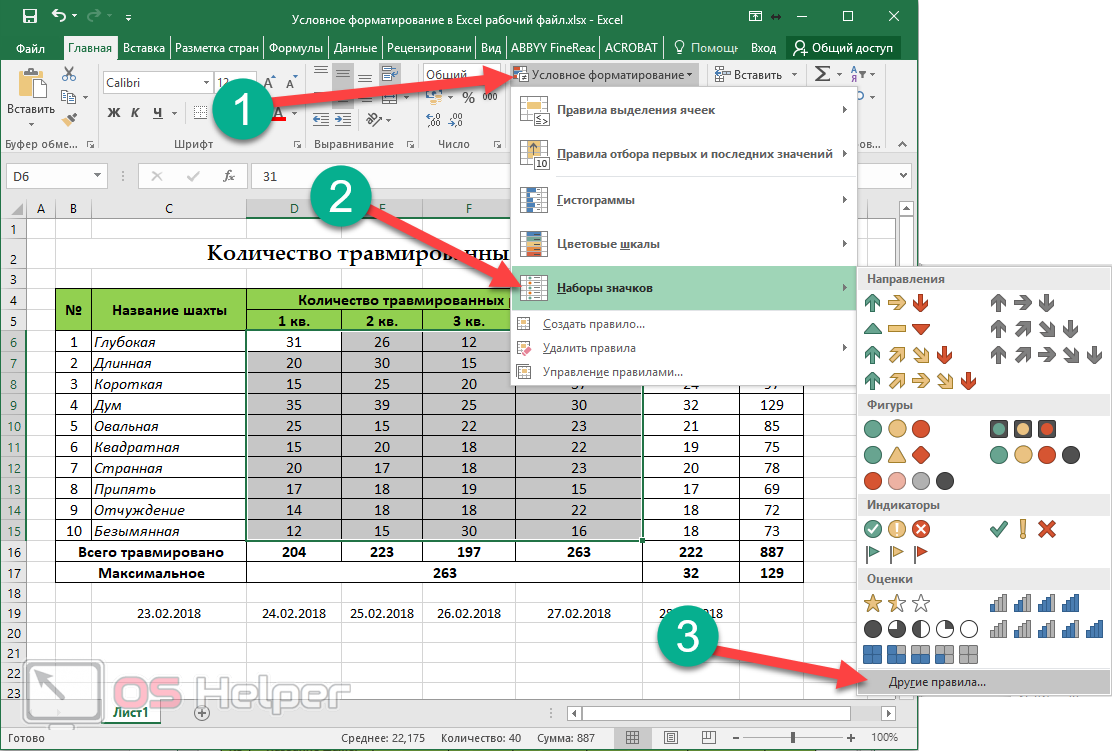
Task: Toggle underline formatting (Ч)
Action: pyautogui.click(x=155, y=111)
